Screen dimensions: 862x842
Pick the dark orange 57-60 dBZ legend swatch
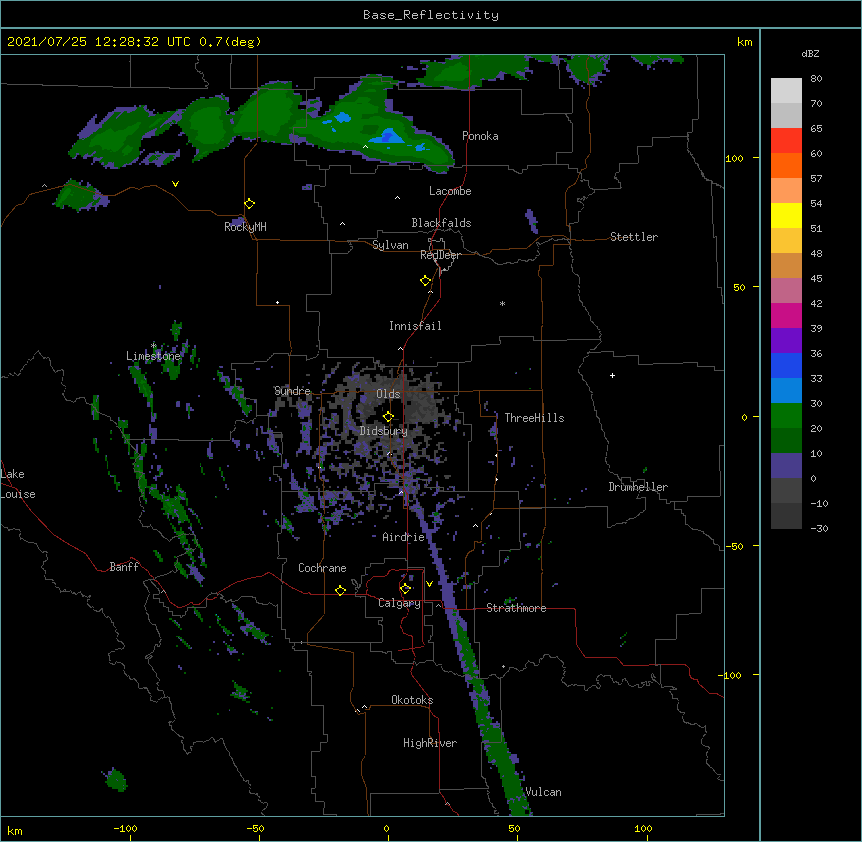point(786,165)
